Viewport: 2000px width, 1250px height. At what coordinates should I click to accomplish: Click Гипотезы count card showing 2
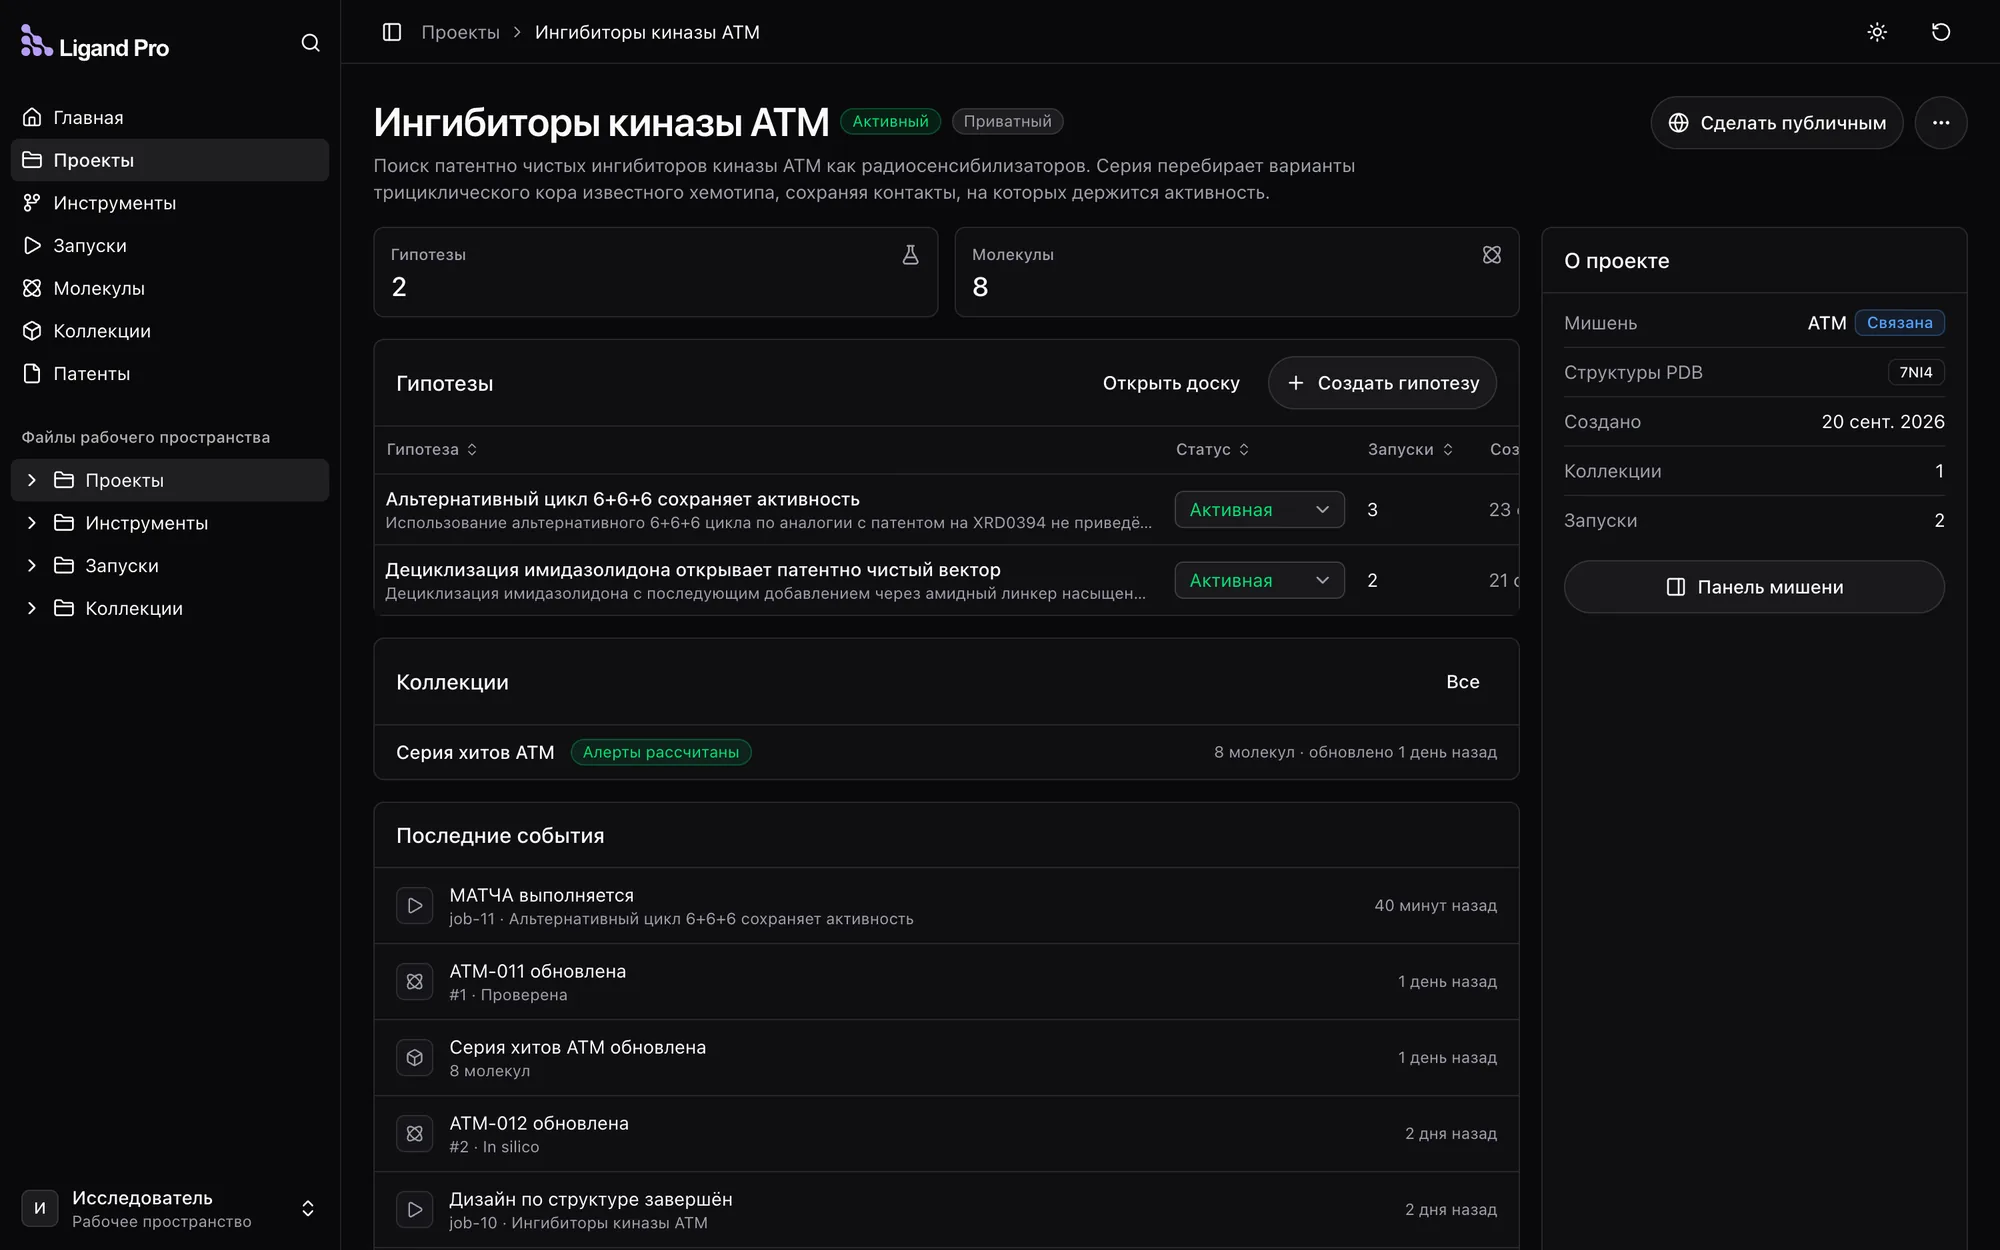pyautogui.click(x=656, y=272)
